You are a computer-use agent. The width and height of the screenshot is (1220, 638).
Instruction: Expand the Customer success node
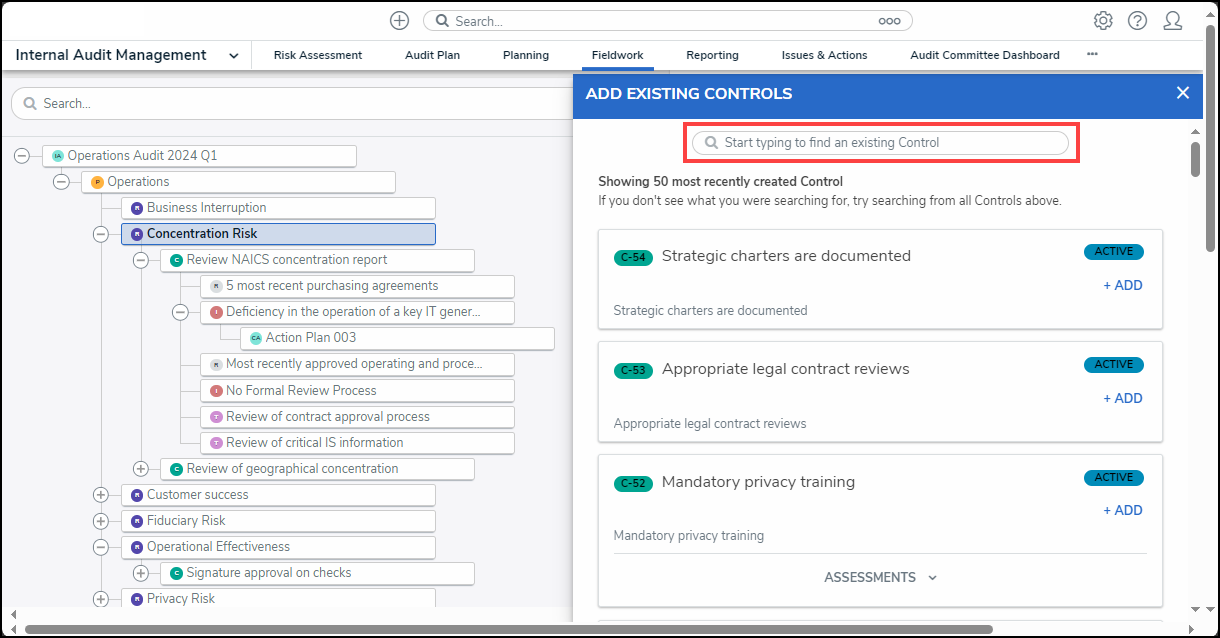[100, 495]
